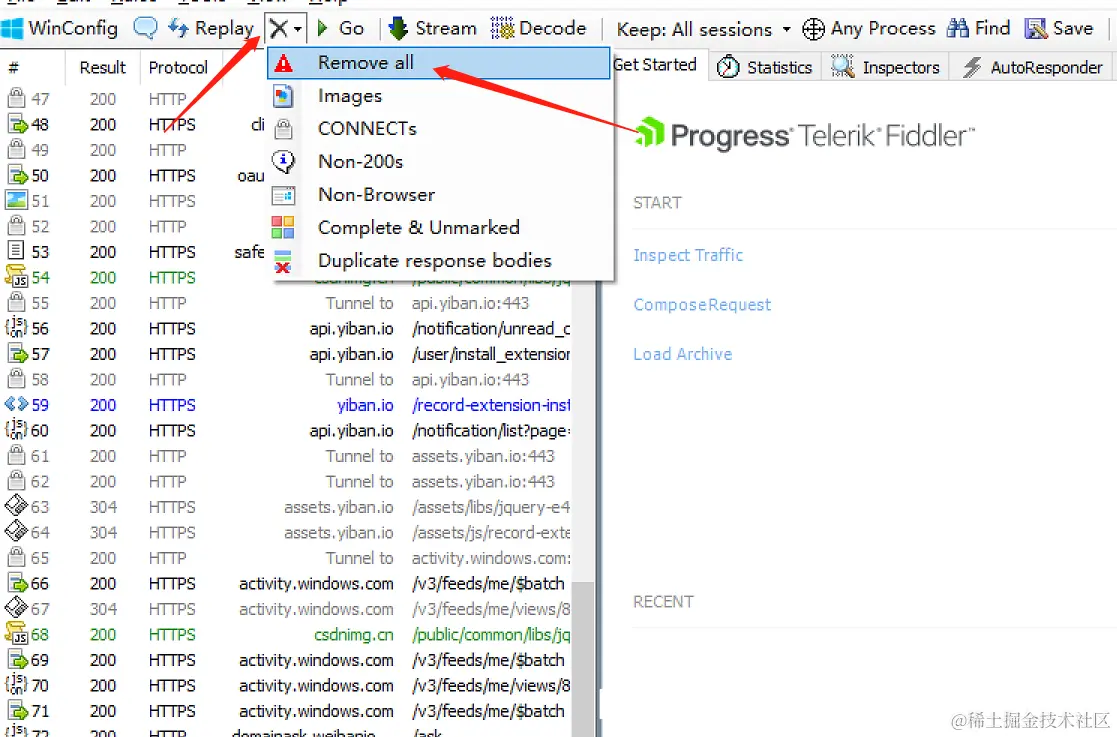Click the JSON icon of session 70
This screenshot has width=1117, height=737.
click(x=16, y=684)
